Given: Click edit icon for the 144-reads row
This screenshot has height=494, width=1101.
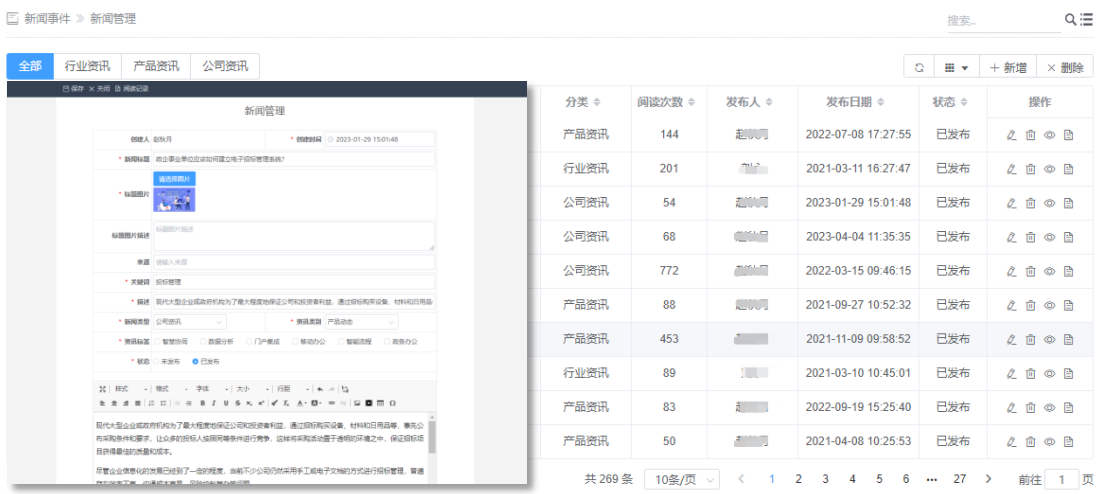Looking at the screenshot, I should pos(1011,135).
